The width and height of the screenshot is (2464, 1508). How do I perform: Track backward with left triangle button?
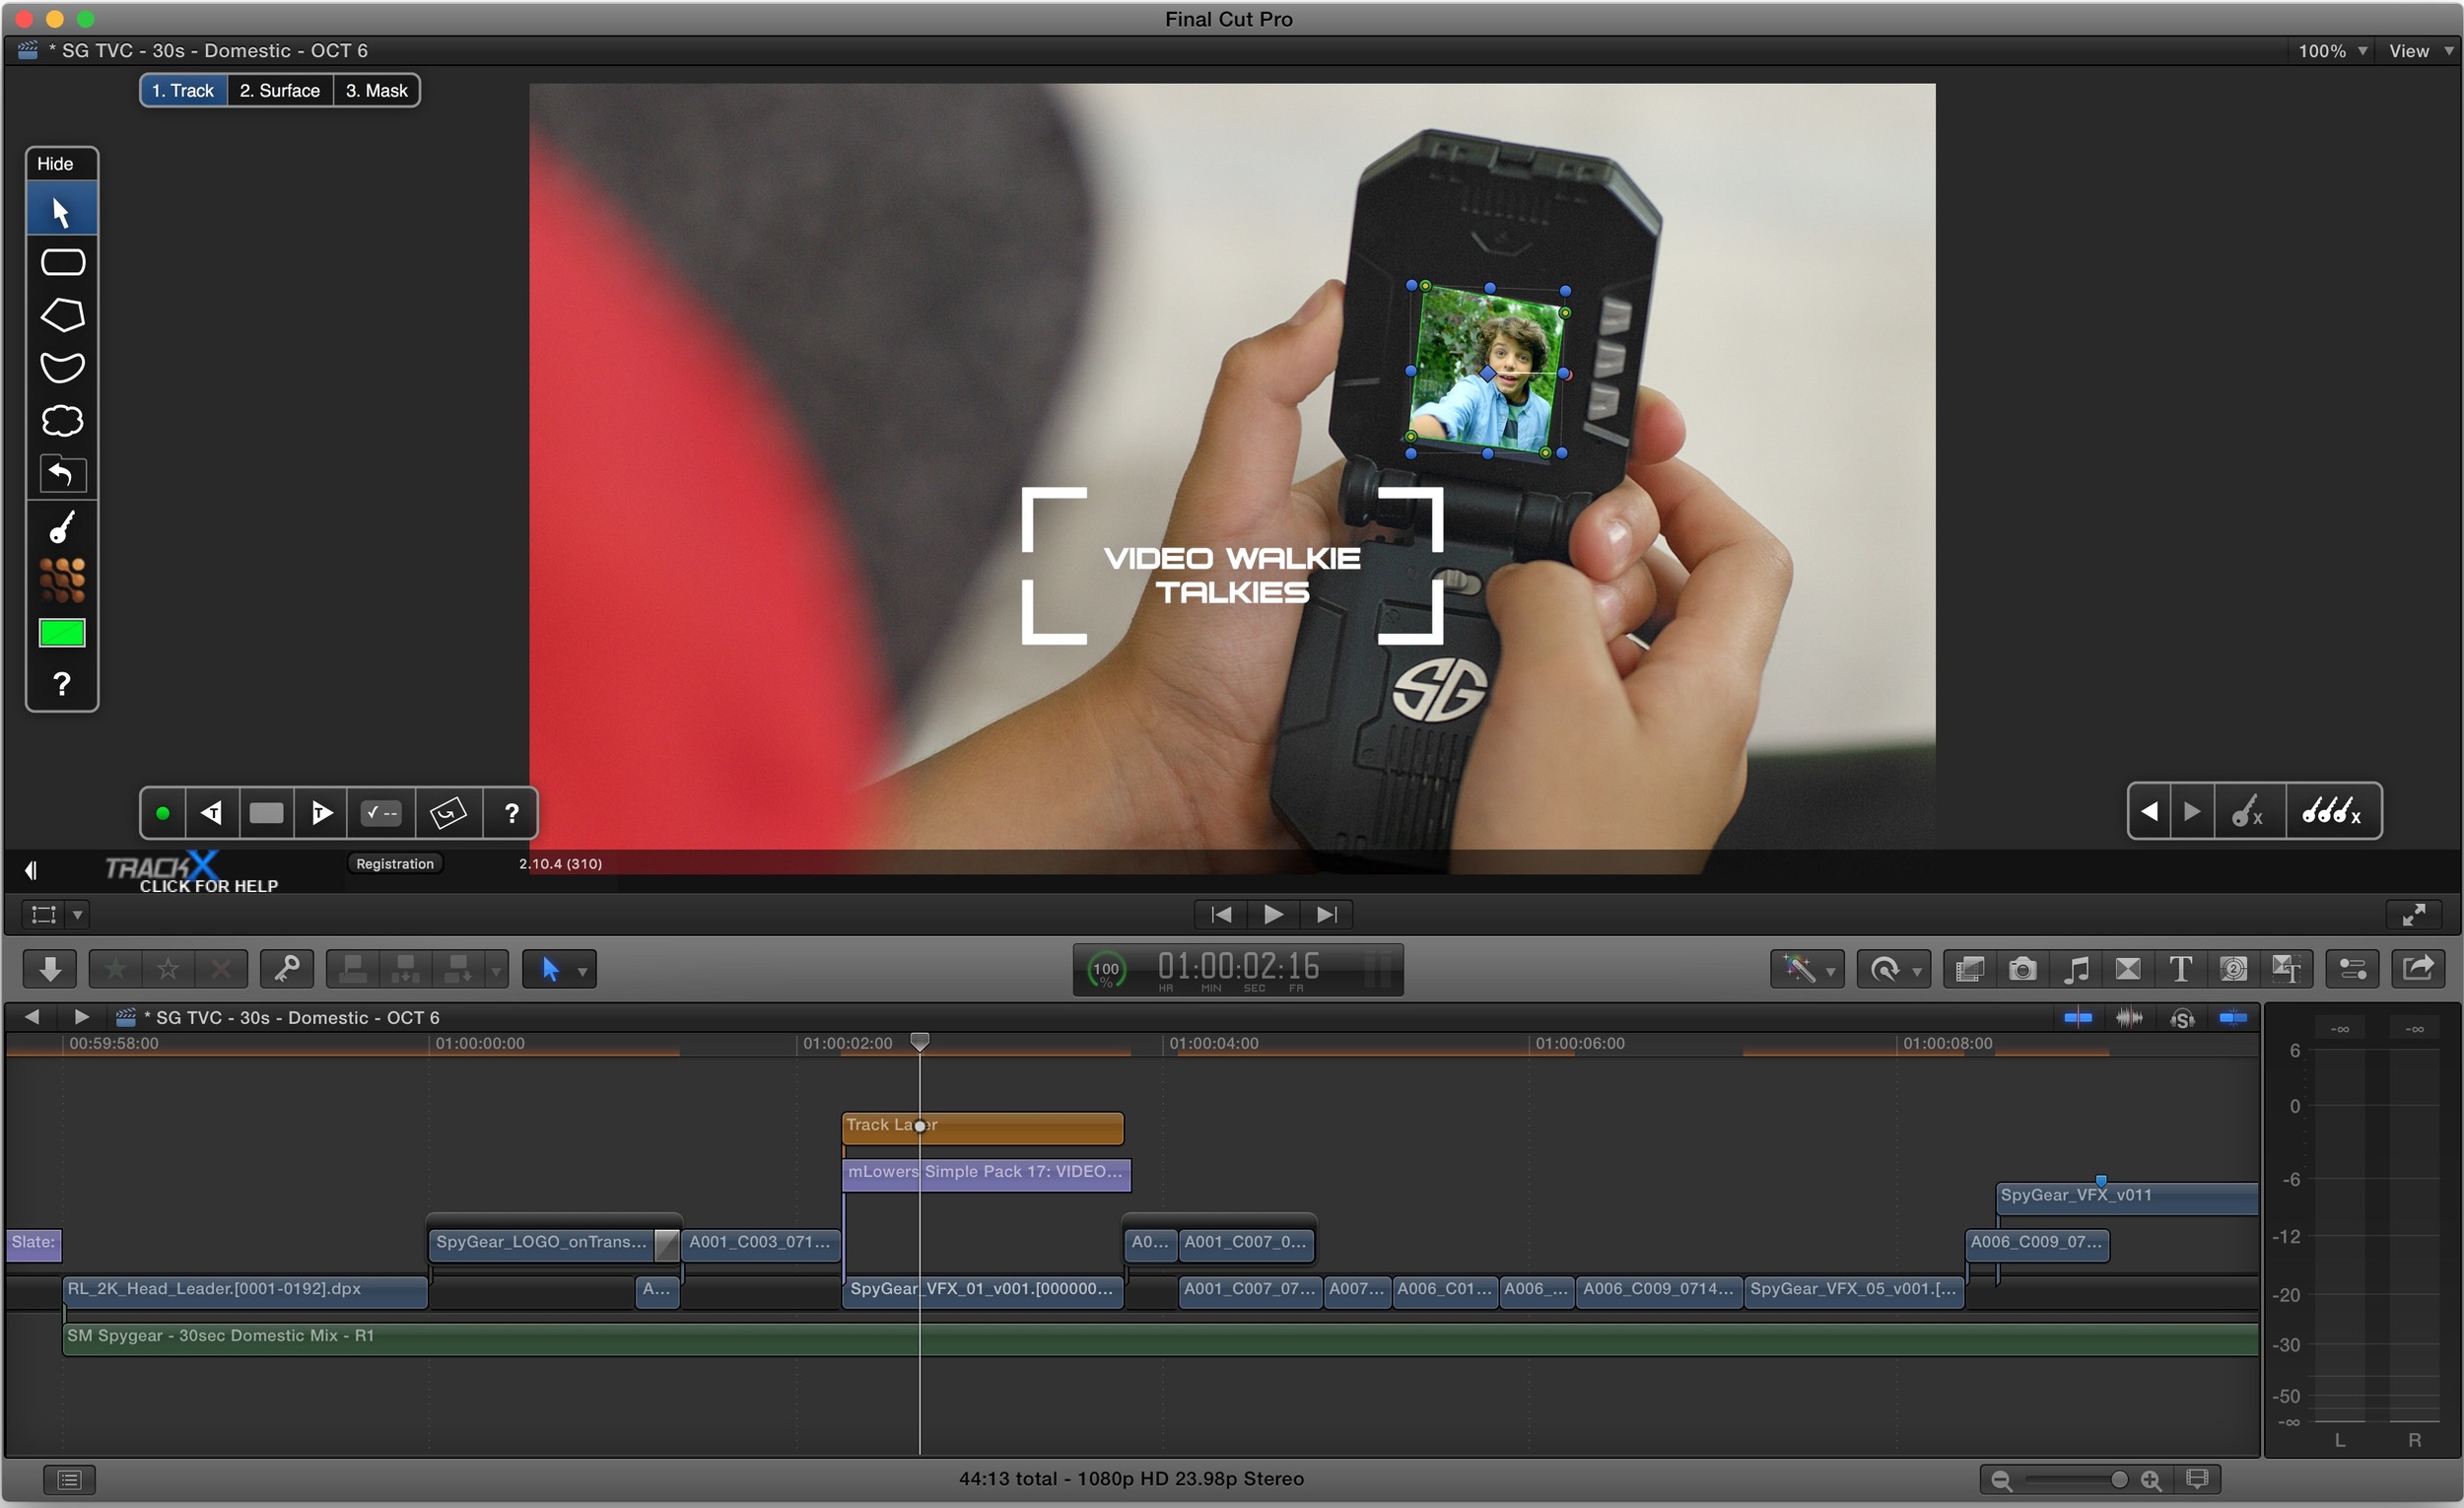pyautogui.click(x=212, y=813)
